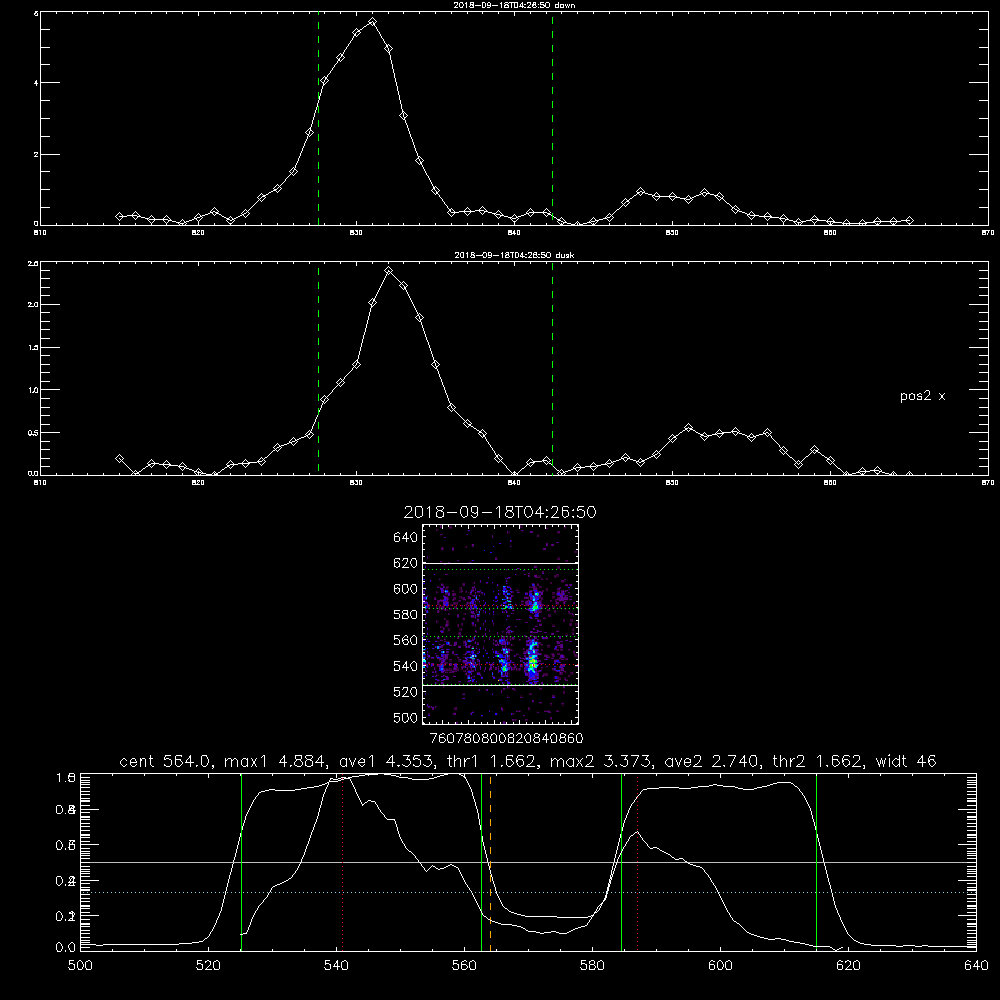Screen dimensions: 1000x1000
Task: Click y-axis label '2' of the dawn plot
Action: pos(36,154)
